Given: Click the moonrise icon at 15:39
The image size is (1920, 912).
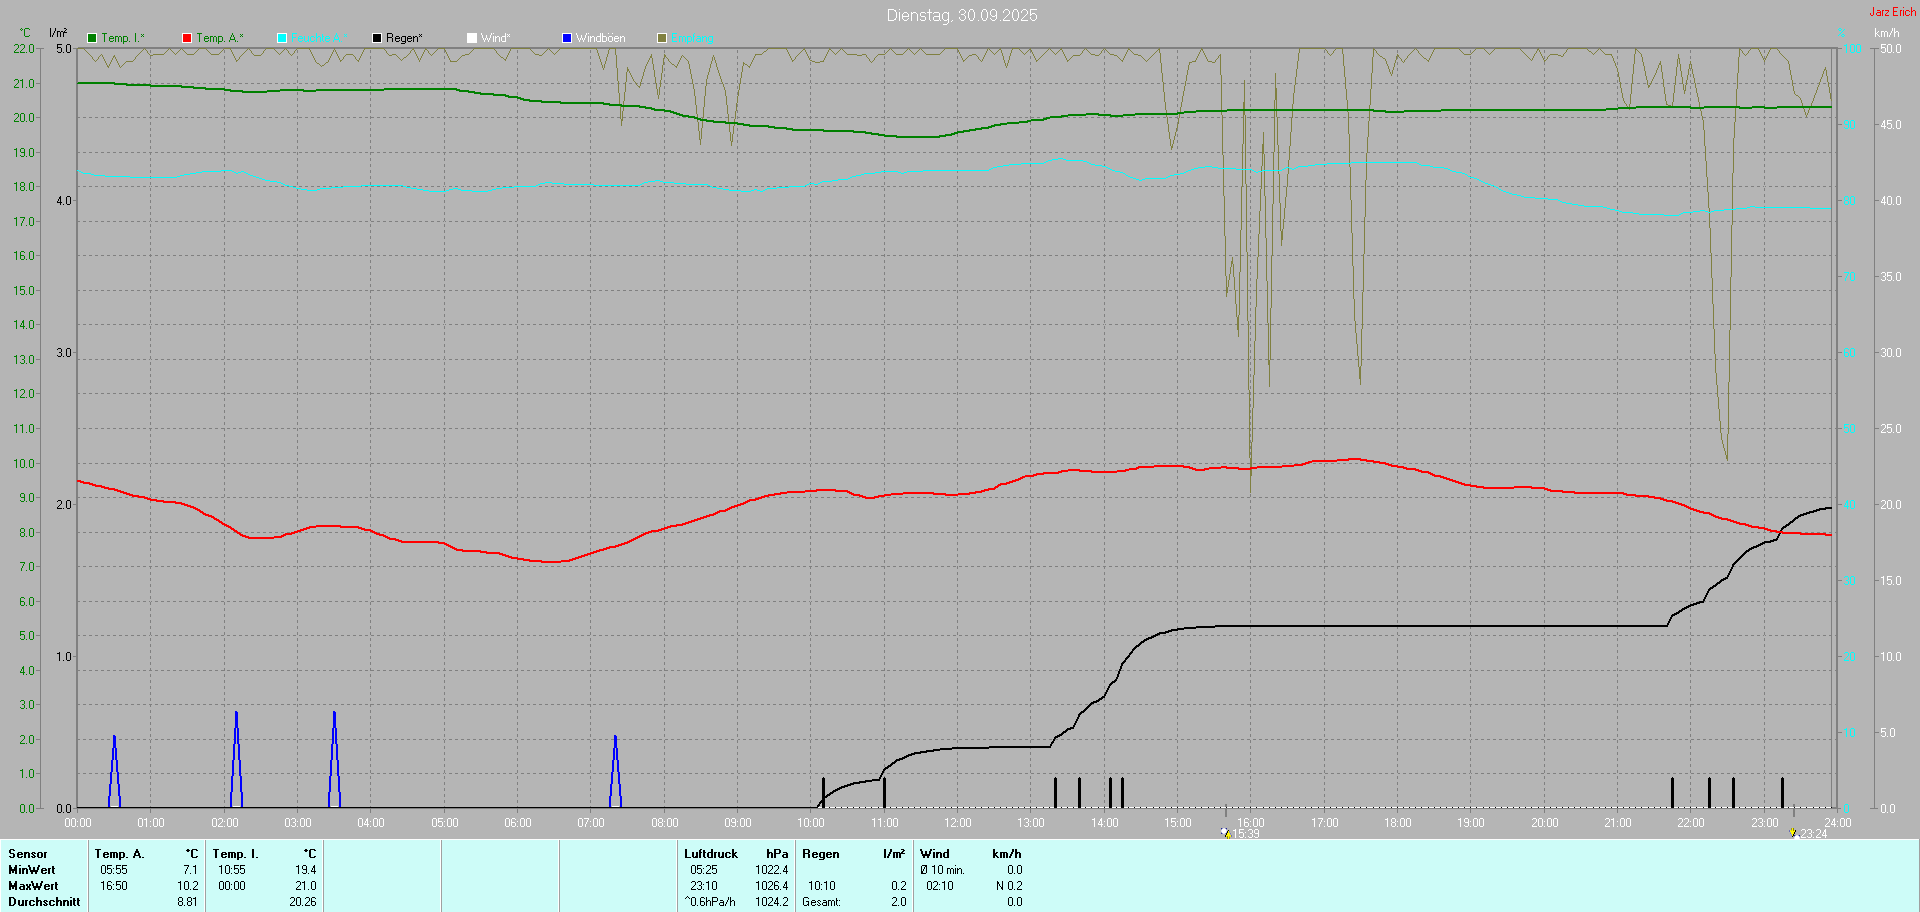Looking at the screenshot, I should [x=1225, y=832].
